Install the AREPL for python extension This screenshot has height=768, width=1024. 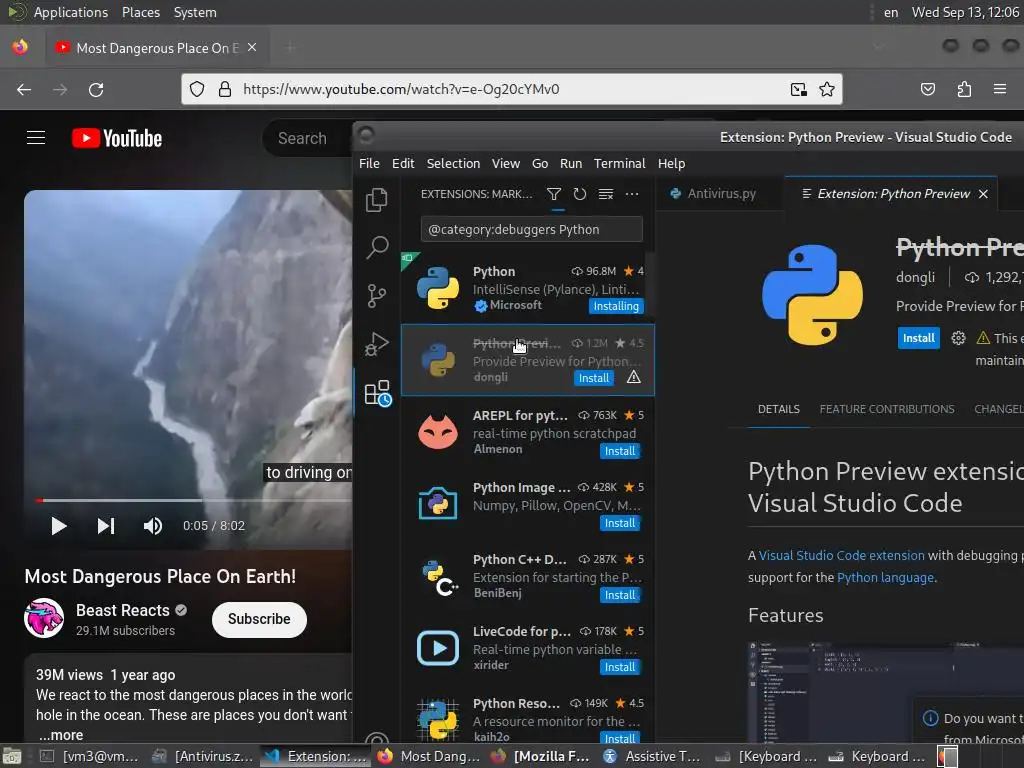620,451
